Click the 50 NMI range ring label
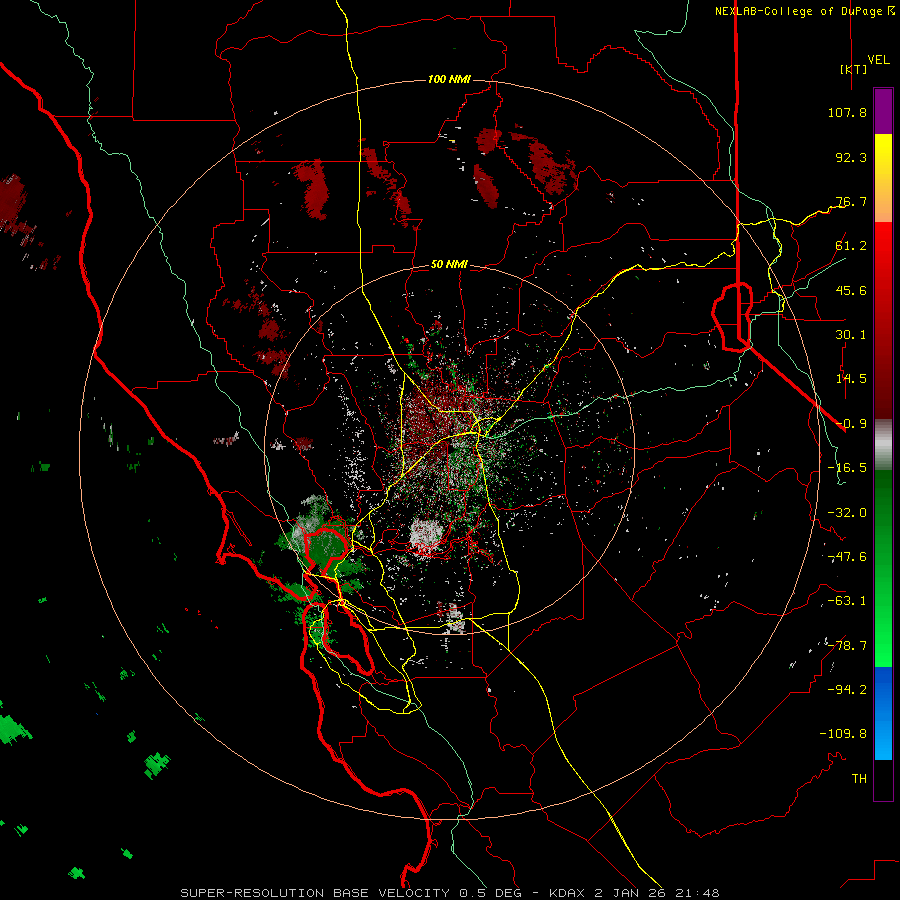This screenshot has height=900, width=900. 449,264
